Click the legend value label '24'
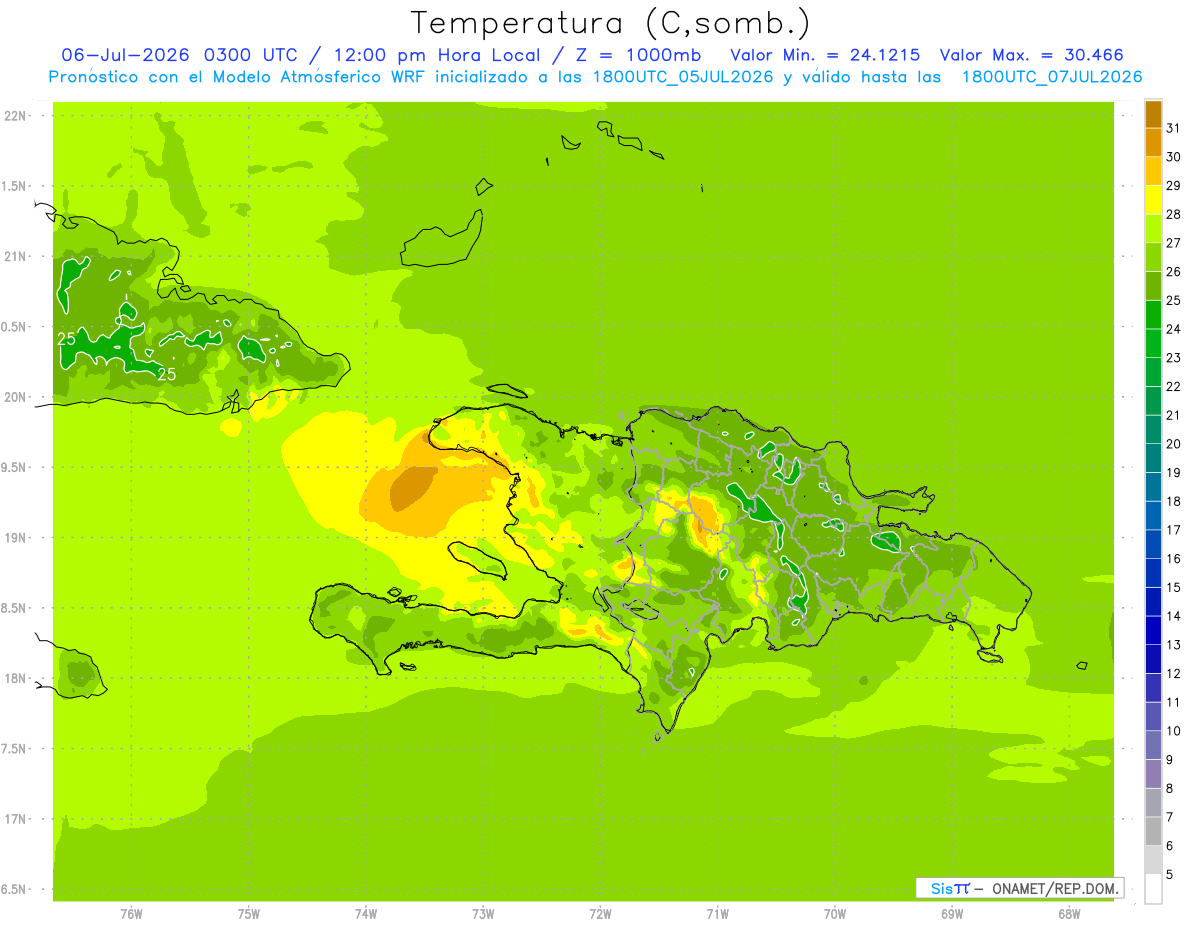 [1173, 329]
